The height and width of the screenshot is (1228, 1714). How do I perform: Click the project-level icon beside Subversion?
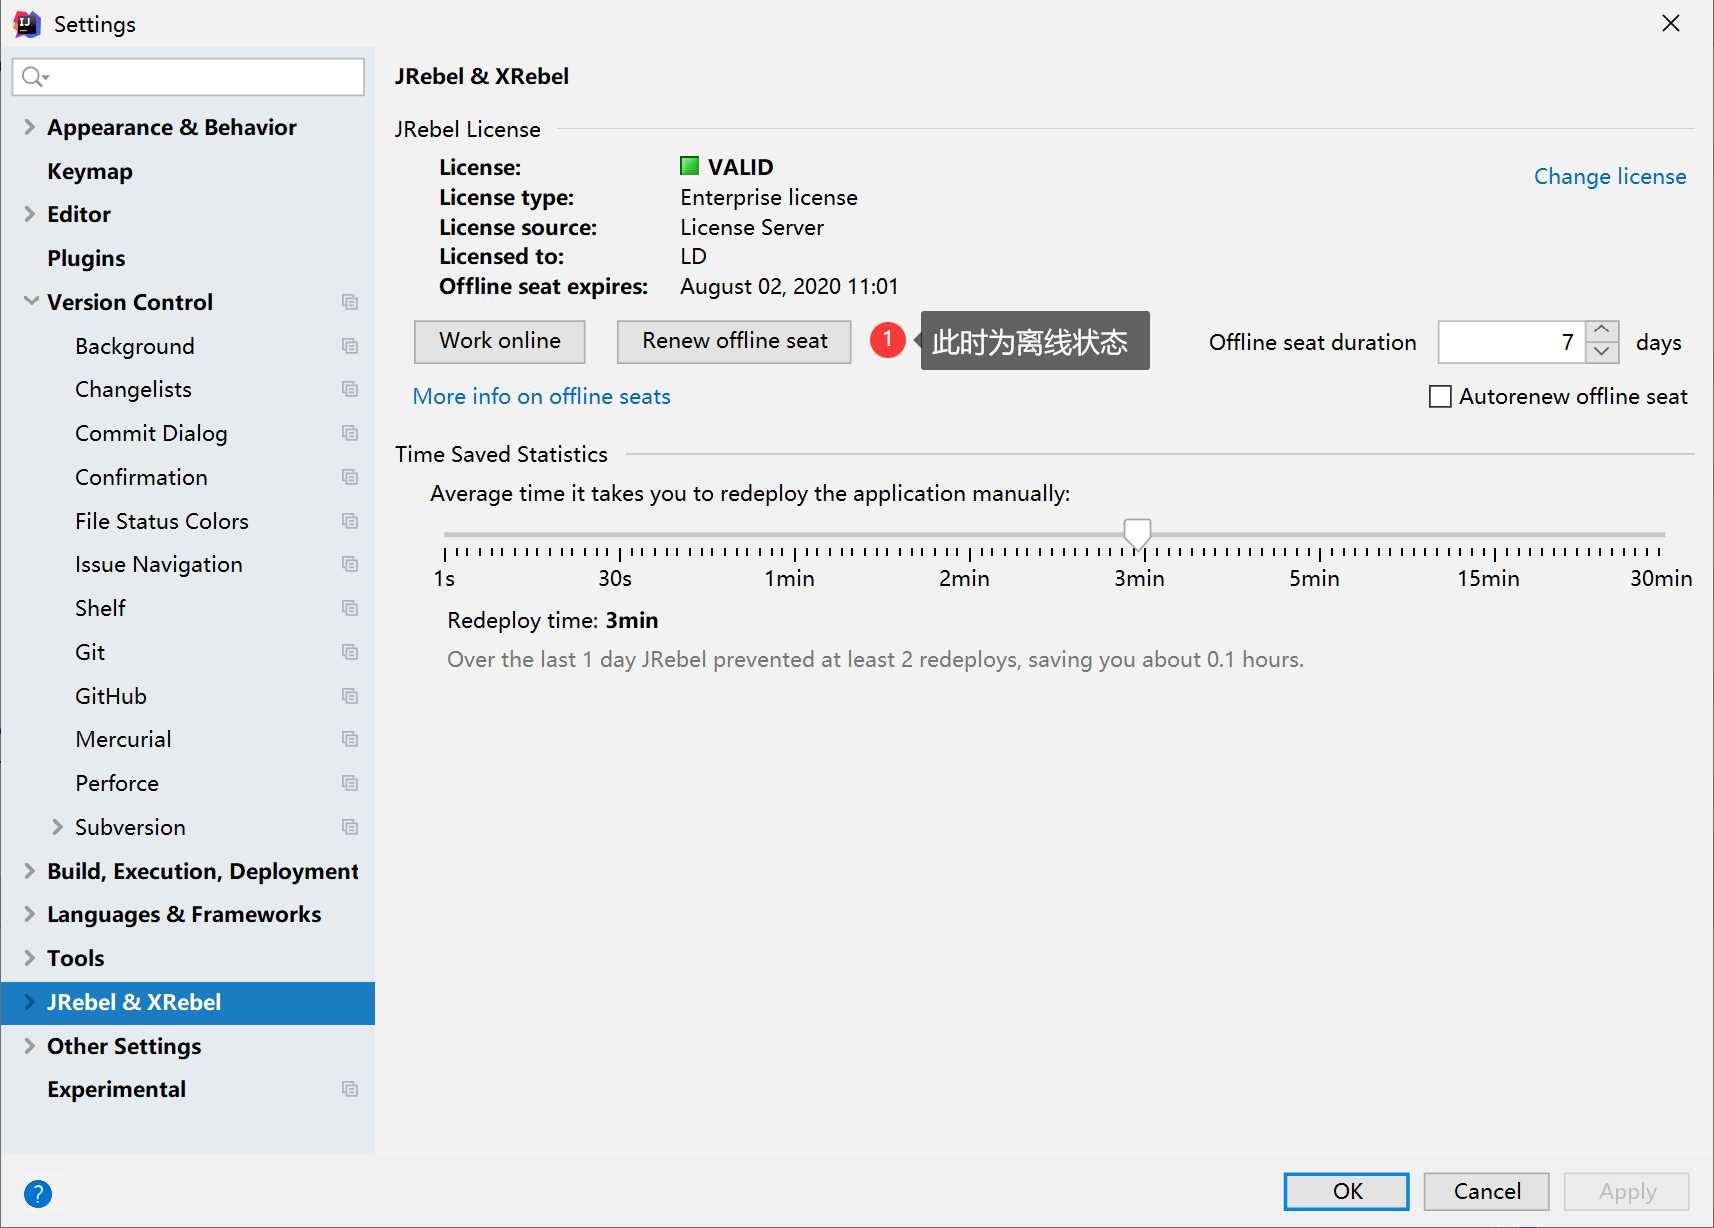click(x=350, y=827)
